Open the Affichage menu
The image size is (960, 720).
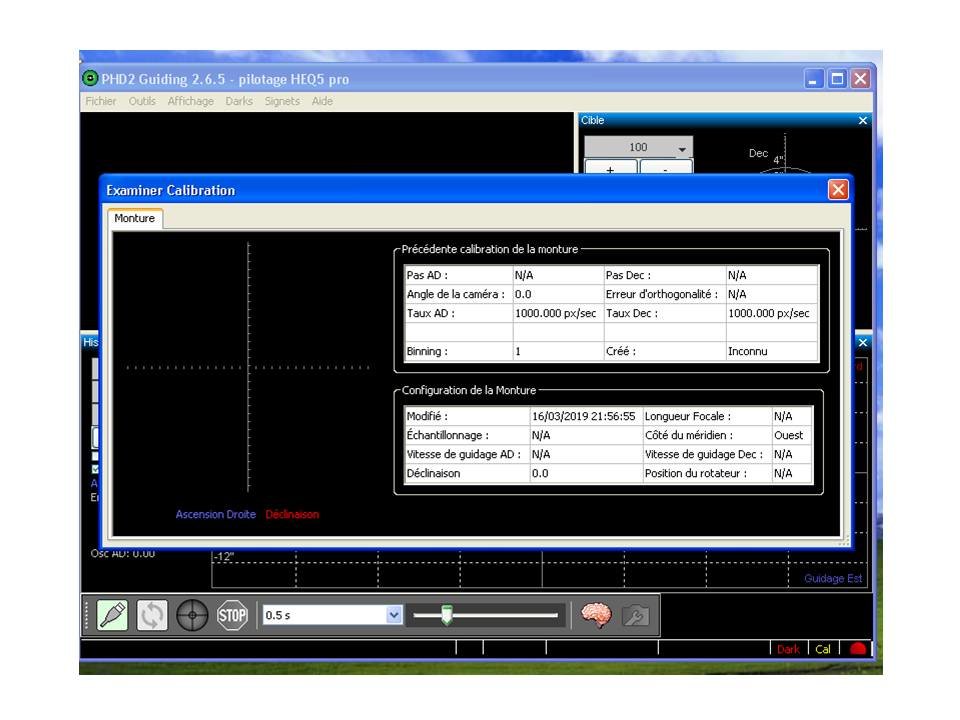point(190,101)
